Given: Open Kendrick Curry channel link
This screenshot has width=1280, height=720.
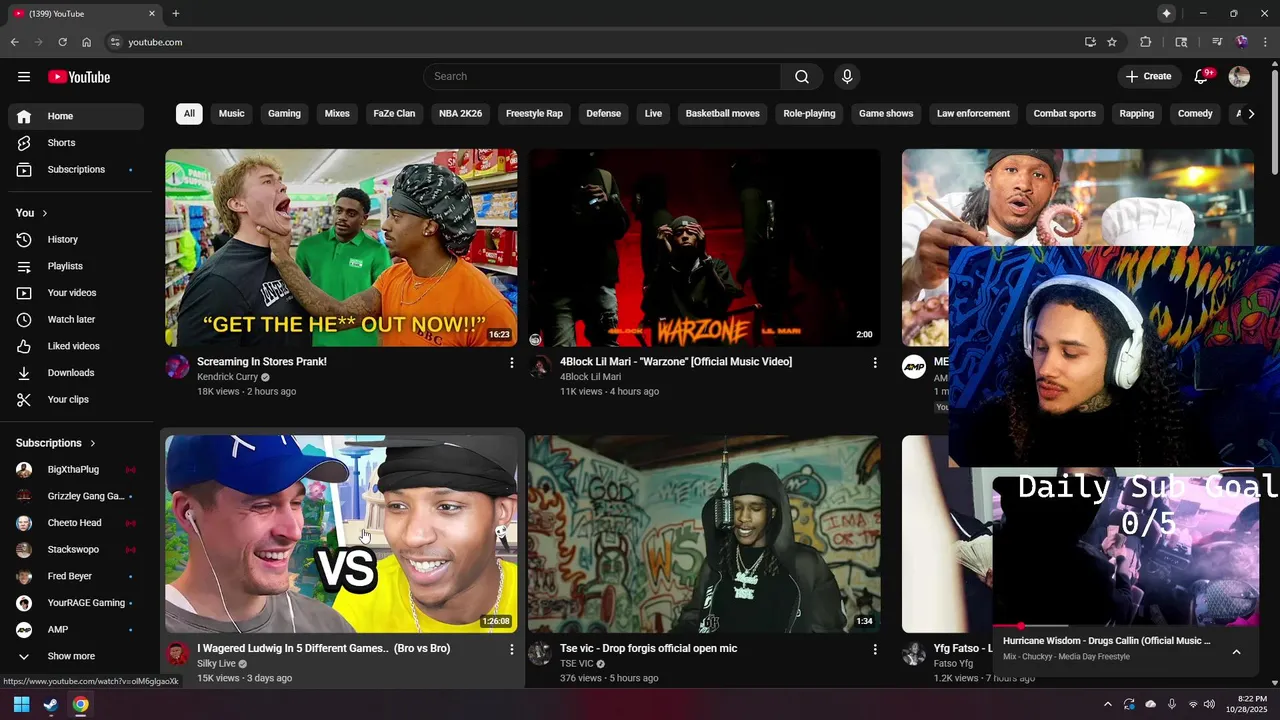Looking at the screenshot, I should pyautogui.click(x=227, y=377).
